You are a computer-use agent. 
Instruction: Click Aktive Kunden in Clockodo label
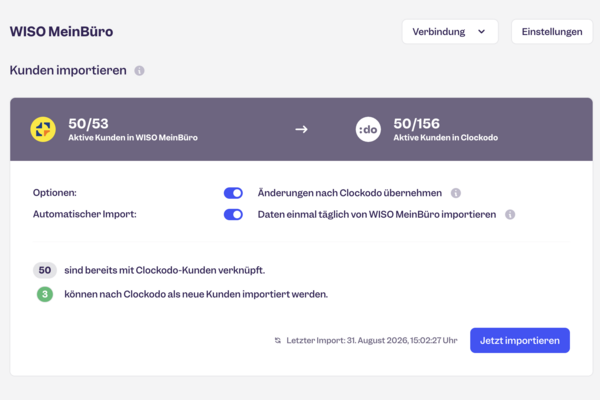(446, 137)
